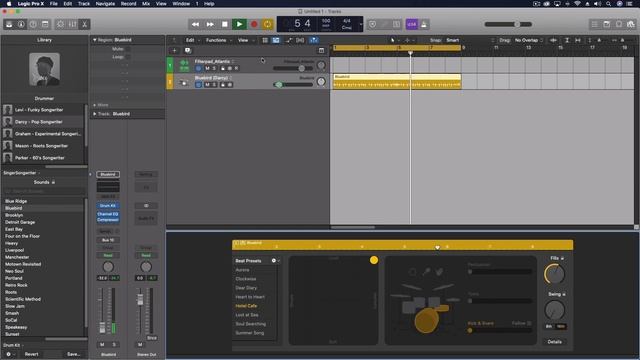
Task: Add a new track with plus button
Action: pyautogui.click(x=175, y=51)
